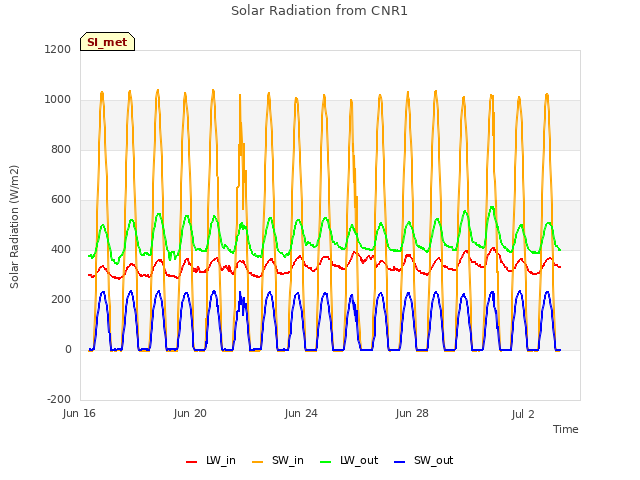Click the Jun 28 x-axis tick label
640x480 pixels.
click(x=412, y=413)
